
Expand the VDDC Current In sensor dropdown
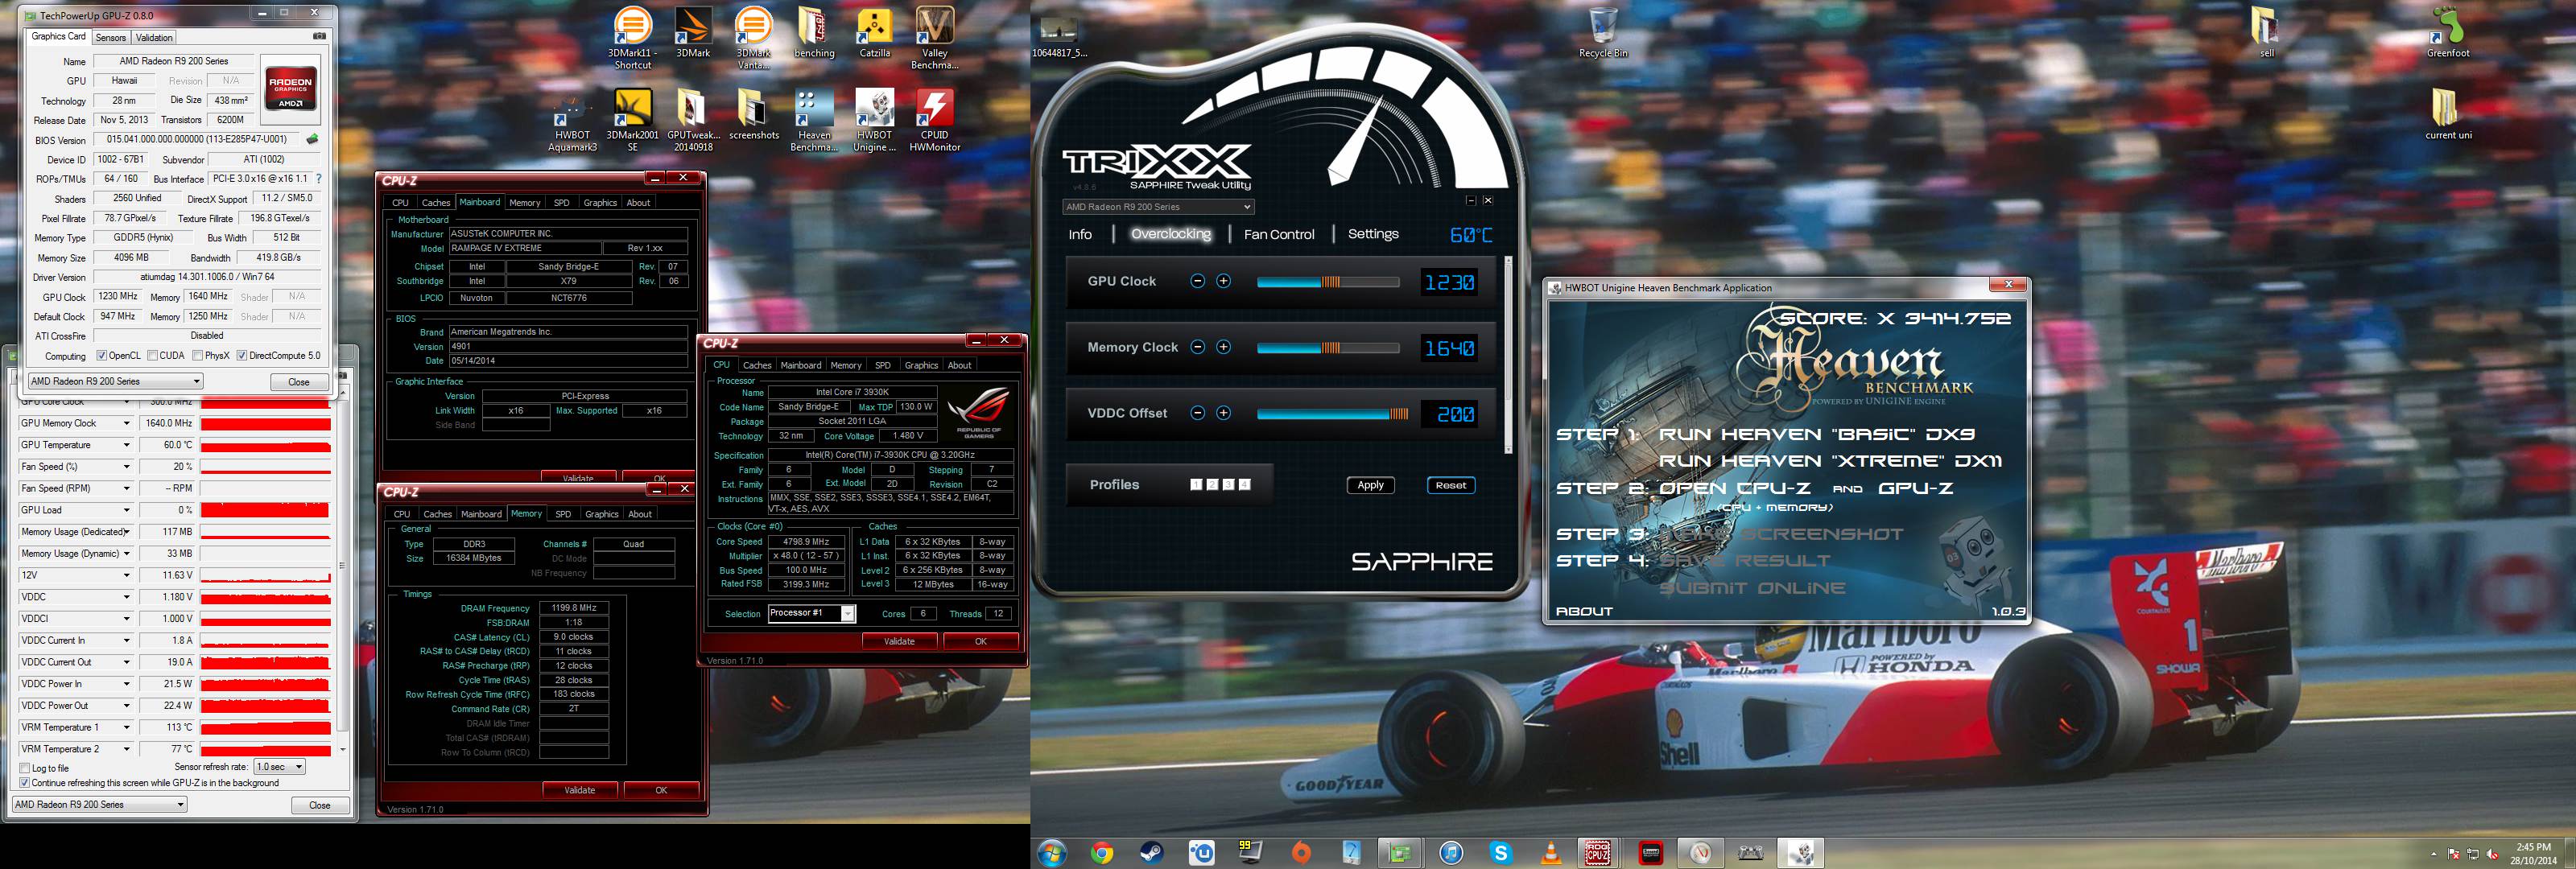pos(126,641)
